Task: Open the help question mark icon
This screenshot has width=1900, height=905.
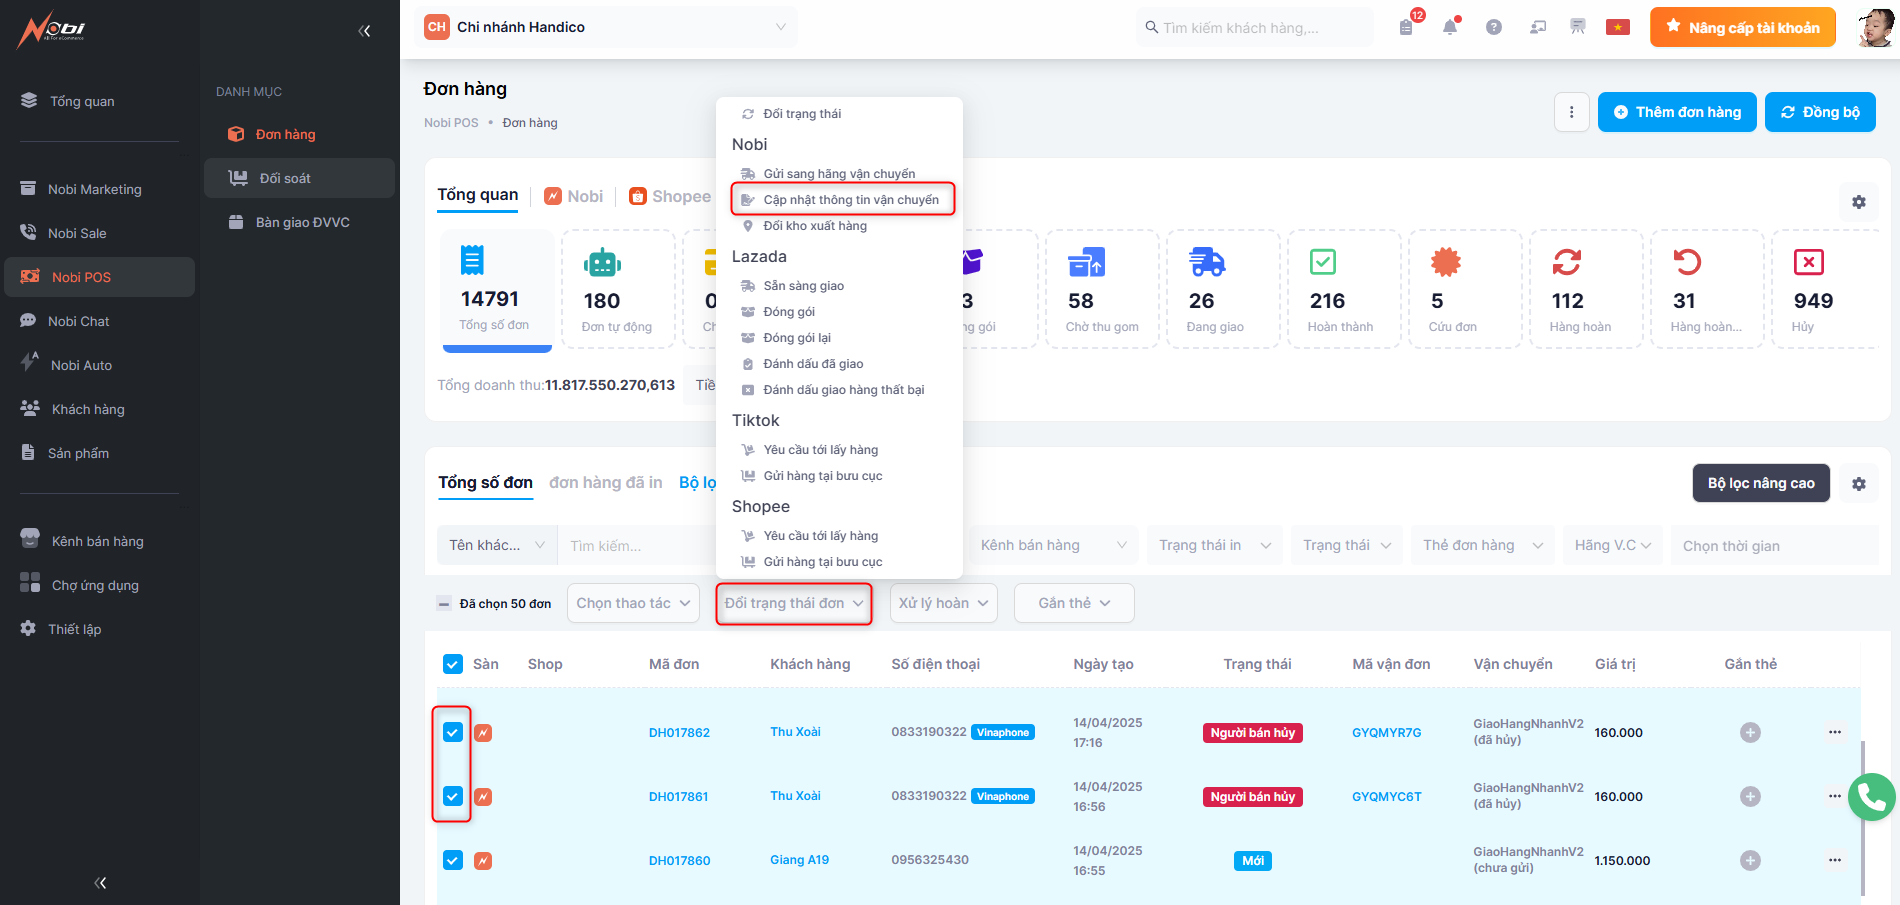Action: coord(1493,28)
